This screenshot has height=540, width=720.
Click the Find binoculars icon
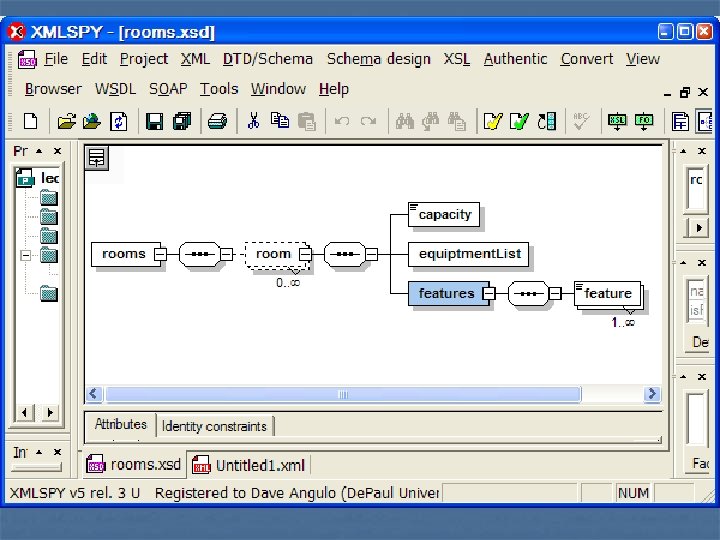click(405, 121)
